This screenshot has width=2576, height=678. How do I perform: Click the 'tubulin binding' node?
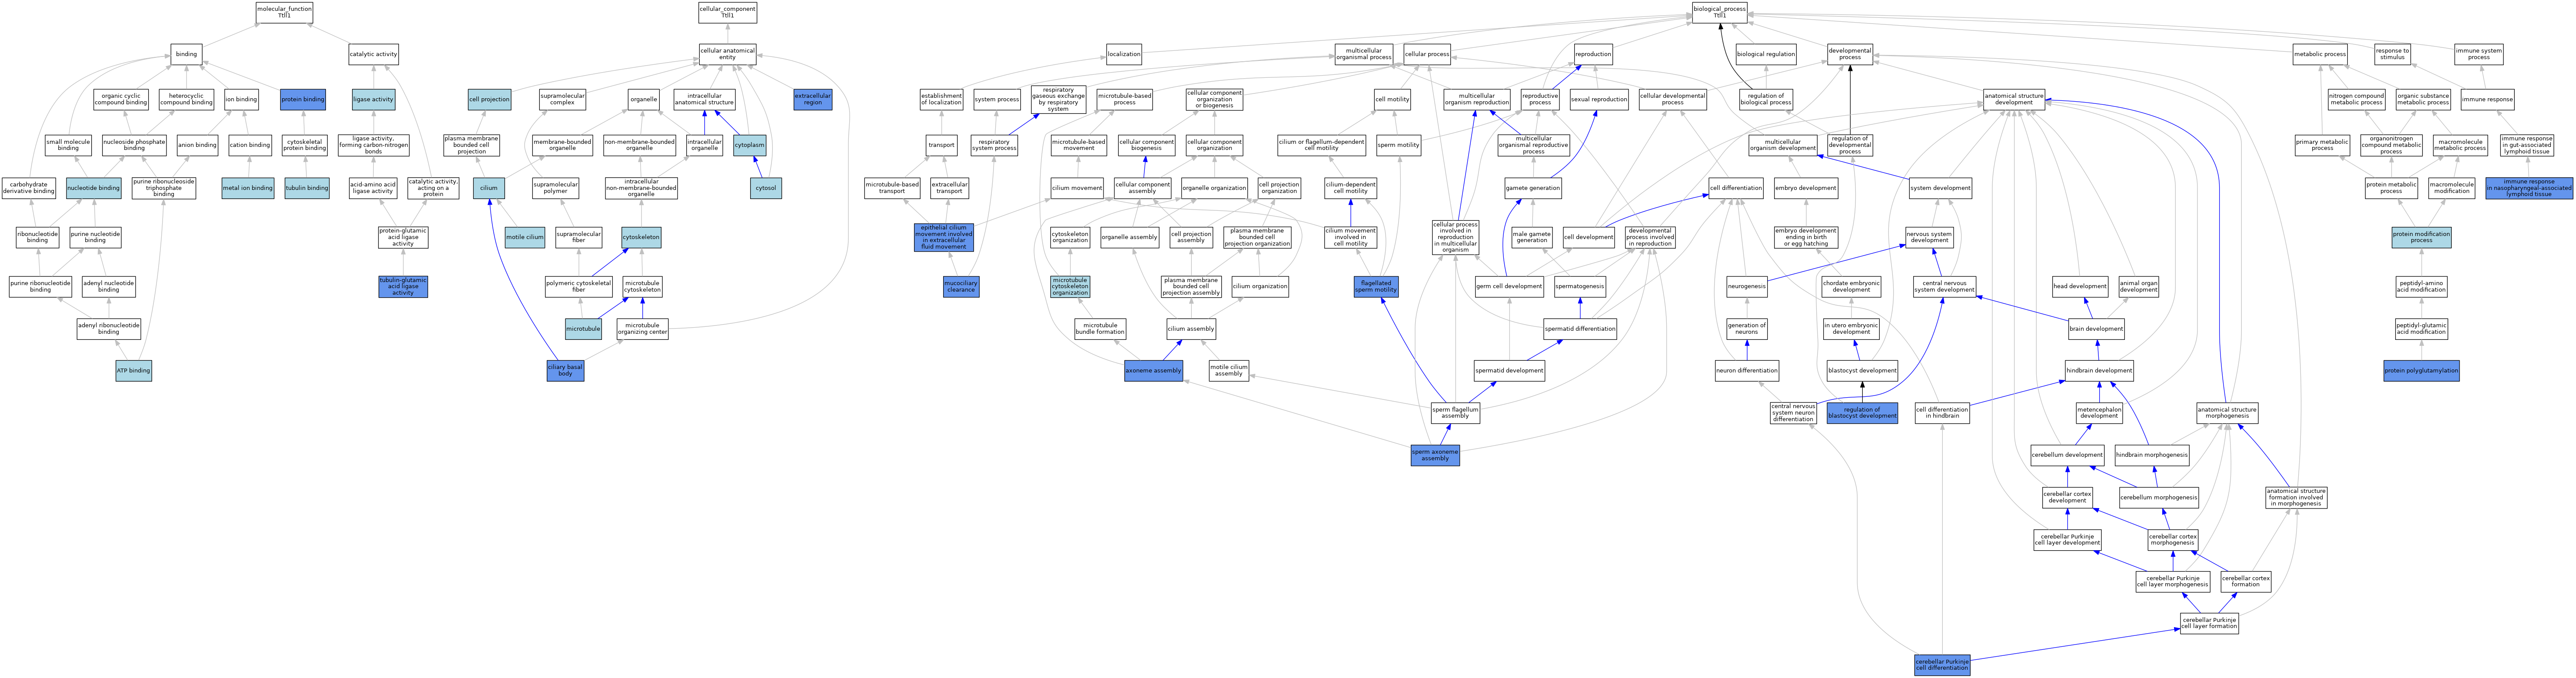coord(306,188)
